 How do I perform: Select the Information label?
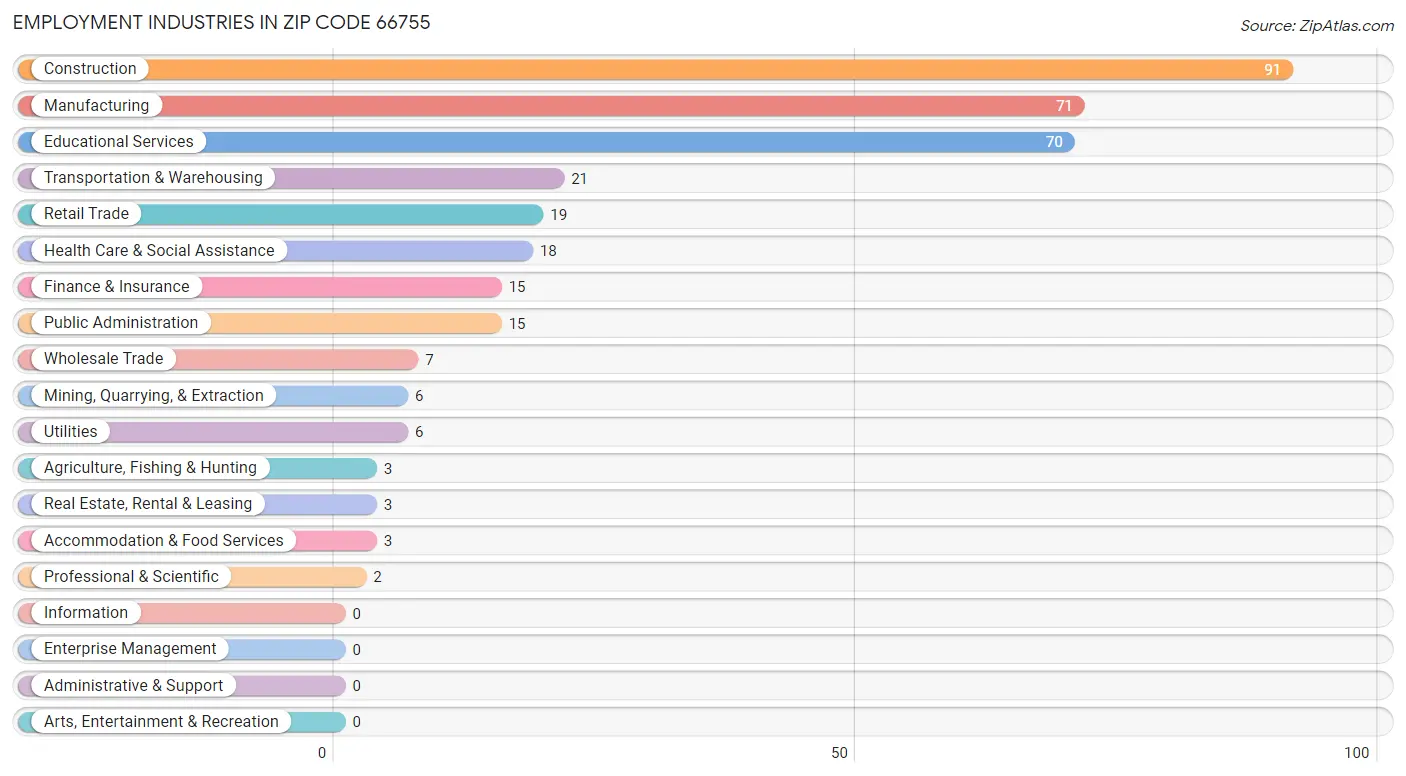[86, 612]
